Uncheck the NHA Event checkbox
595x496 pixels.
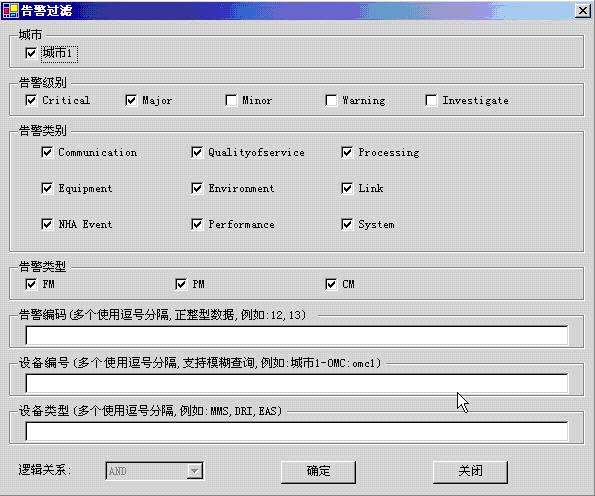click(x=47, y=224)
